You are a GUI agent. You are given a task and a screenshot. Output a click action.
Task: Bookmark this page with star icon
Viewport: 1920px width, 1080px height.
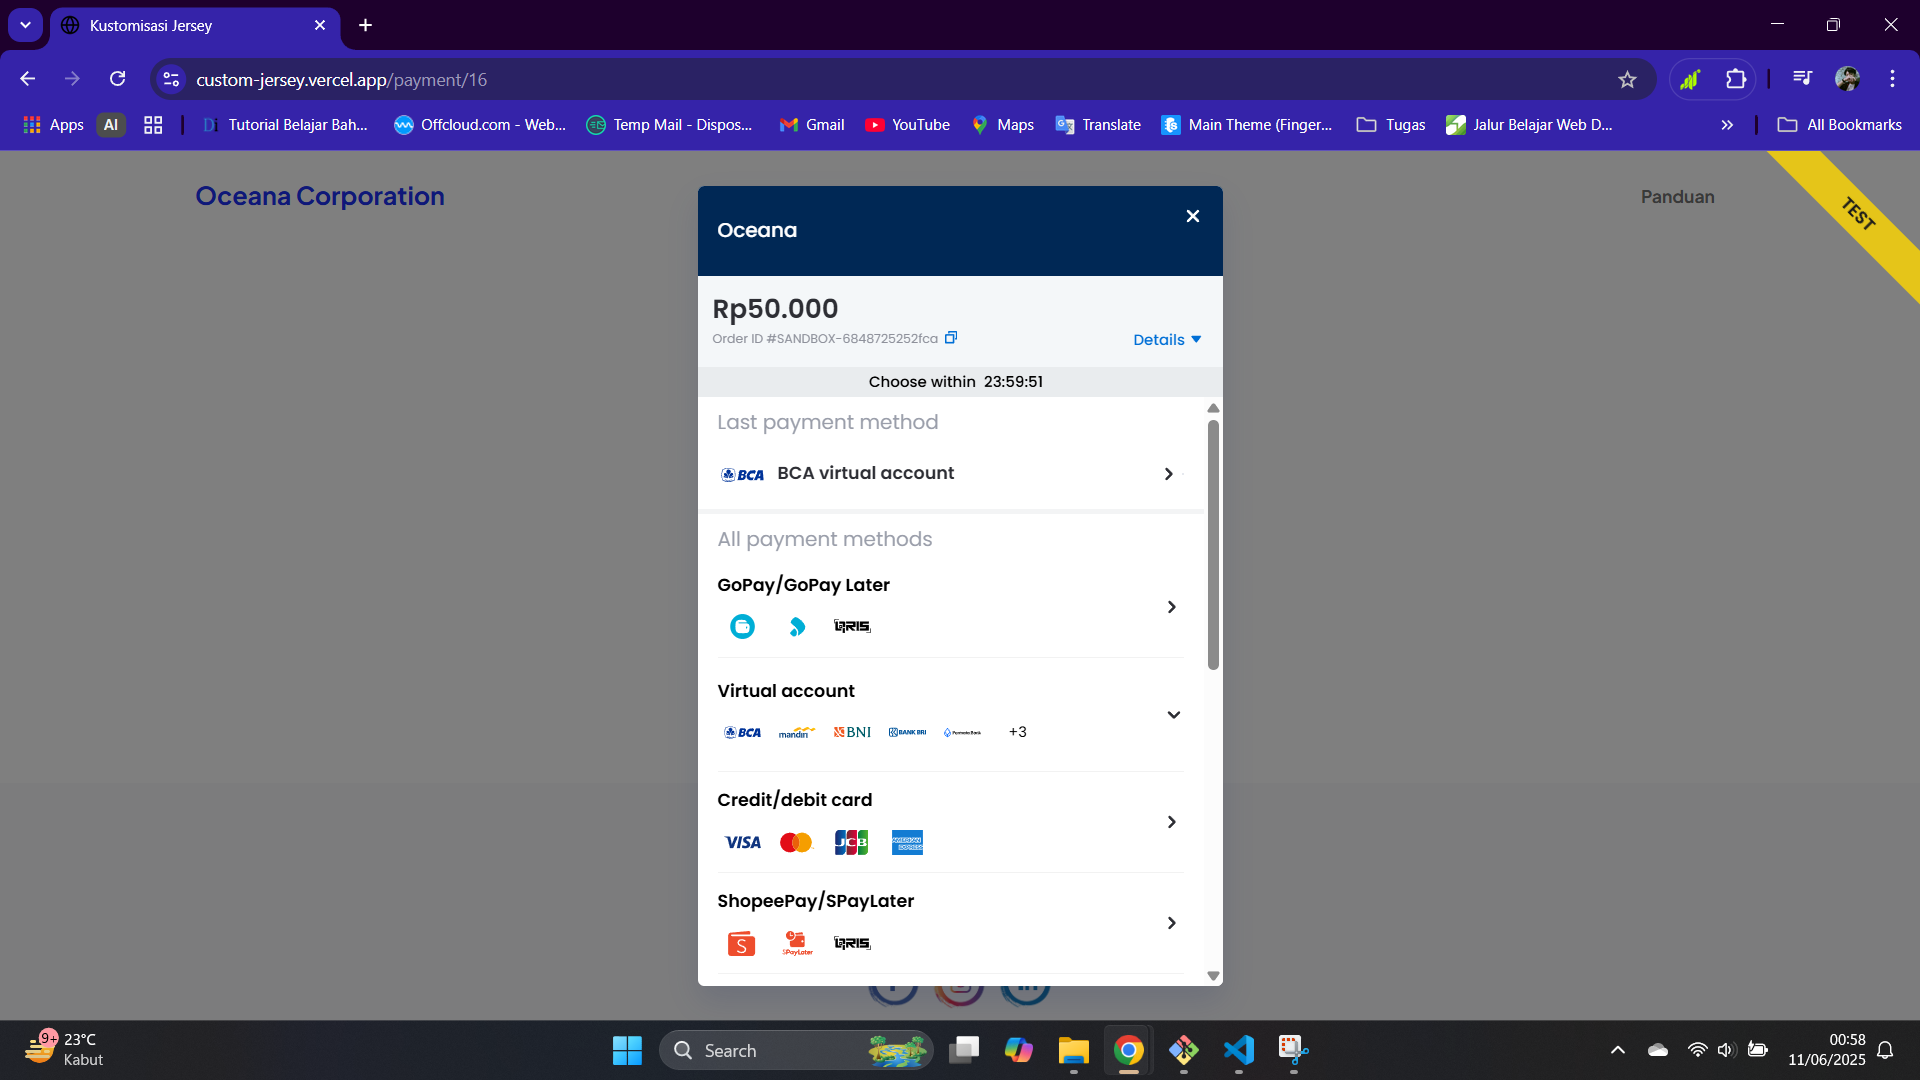(x=1627, y=80)
